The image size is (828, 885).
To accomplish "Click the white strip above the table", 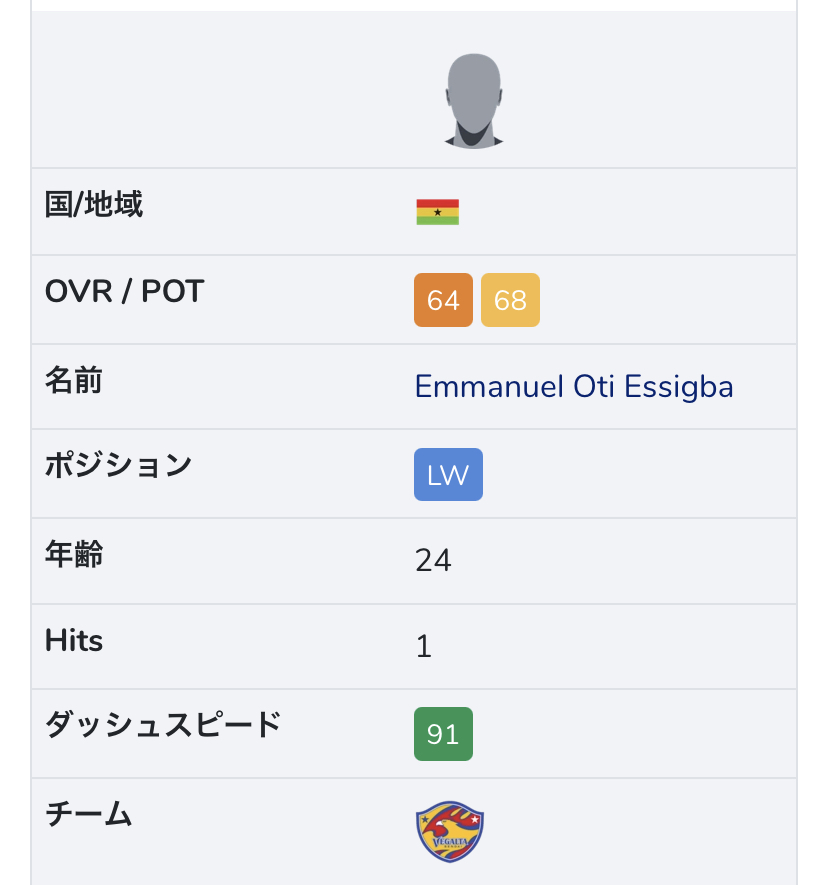I will (x=414, y=5).
